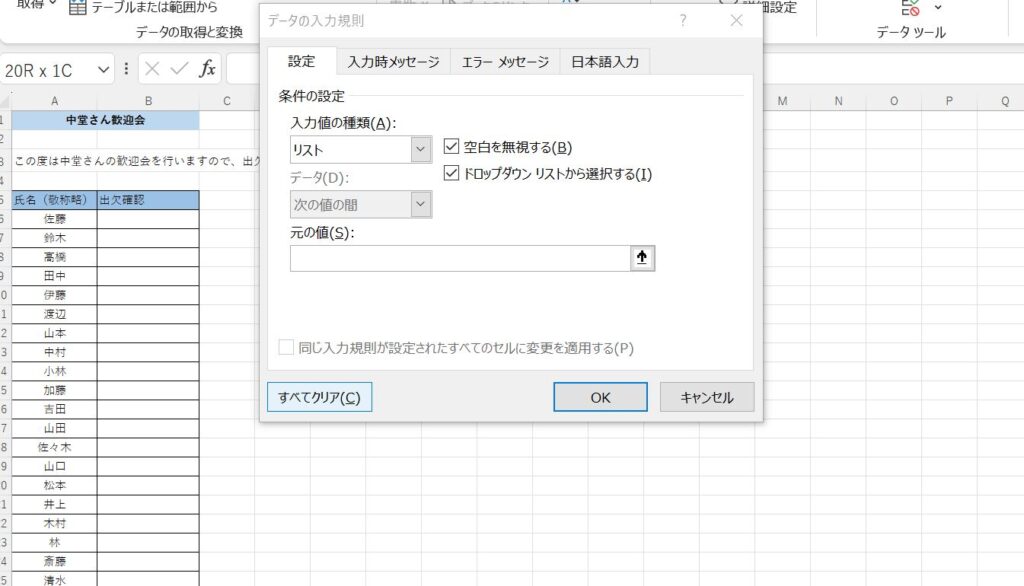Uncheck ドロップダウン リストから選択する option
The image size is (1024, 586).
coord(451,174)
